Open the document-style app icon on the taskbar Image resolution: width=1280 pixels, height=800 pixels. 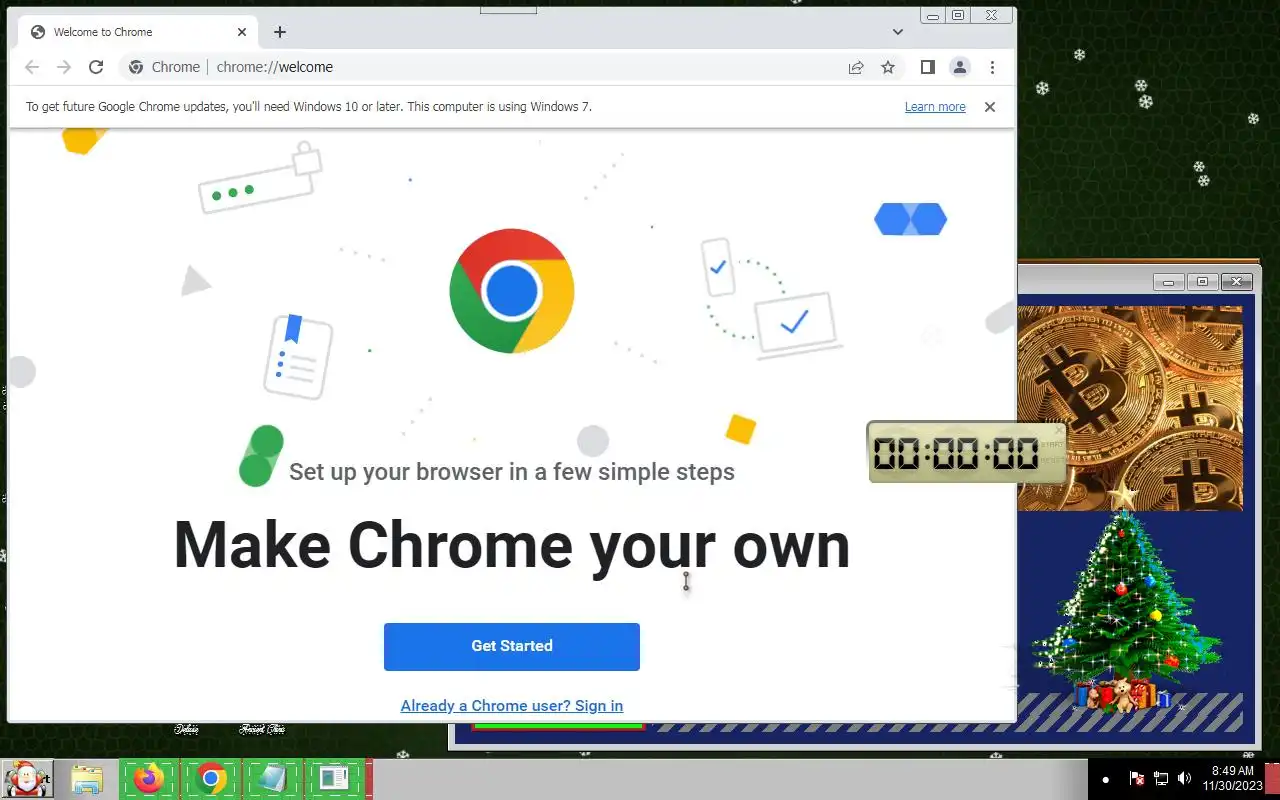tap(334, 778)
